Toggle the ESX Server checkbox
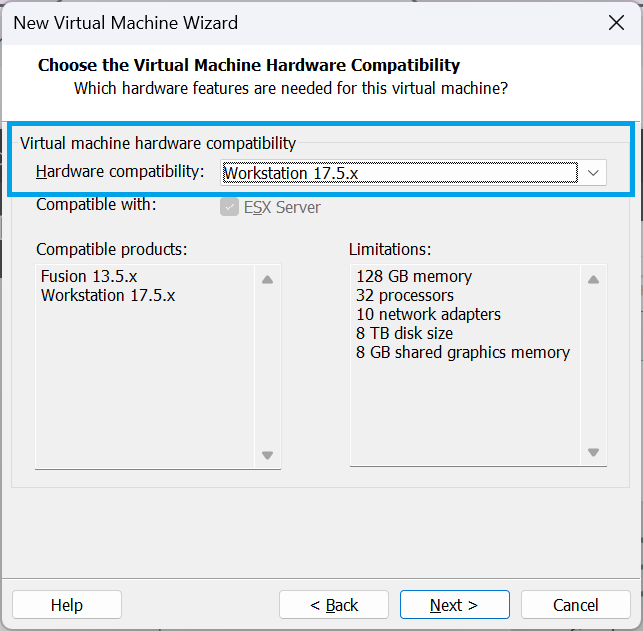 [229, 207]
